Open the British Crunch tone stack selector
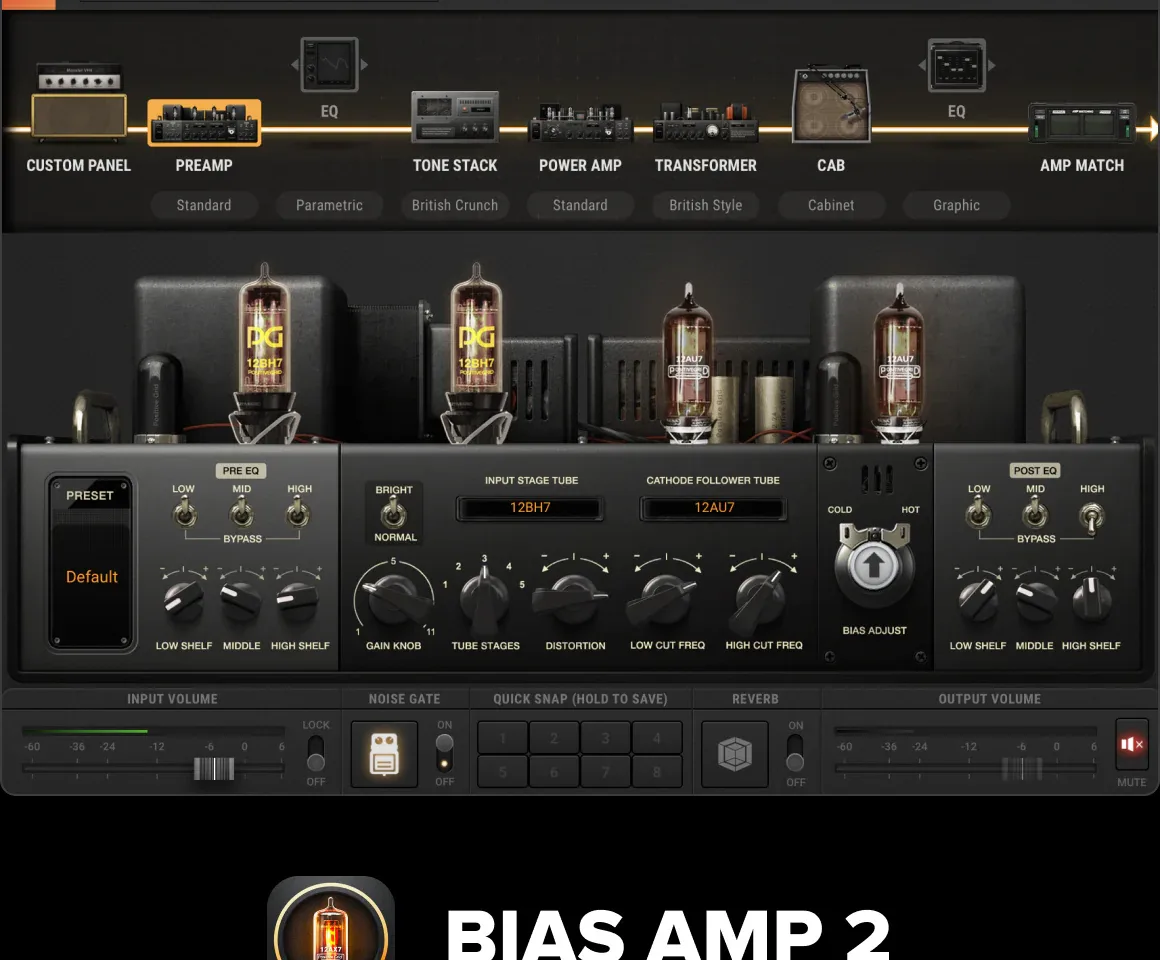The height and width of the screenshot is (960, 1160). click(x=455, y=205)
